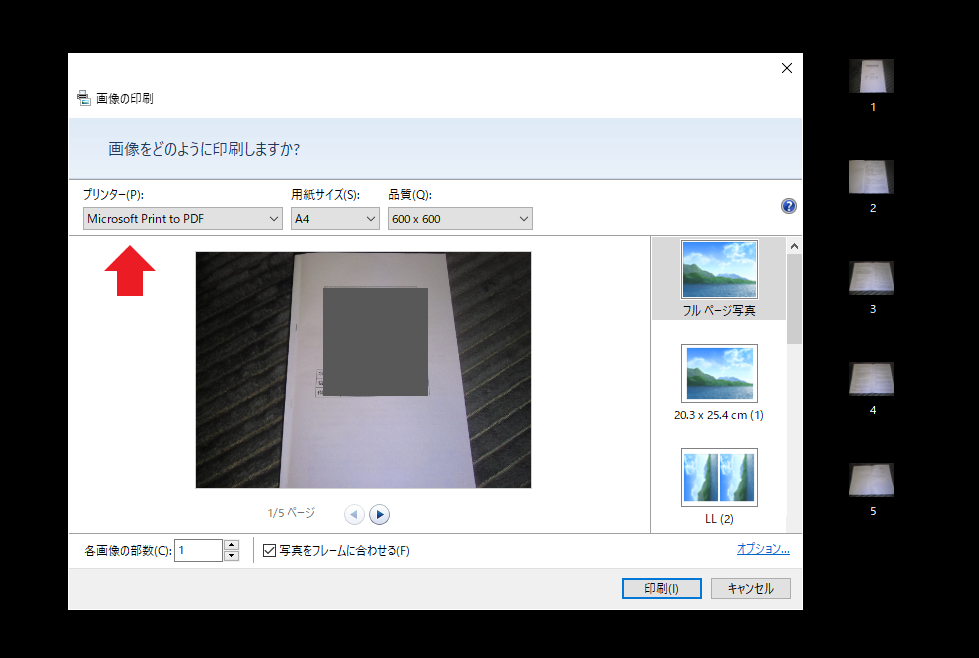
Task: Close the print dialog with X
Action: coord(787,68)
